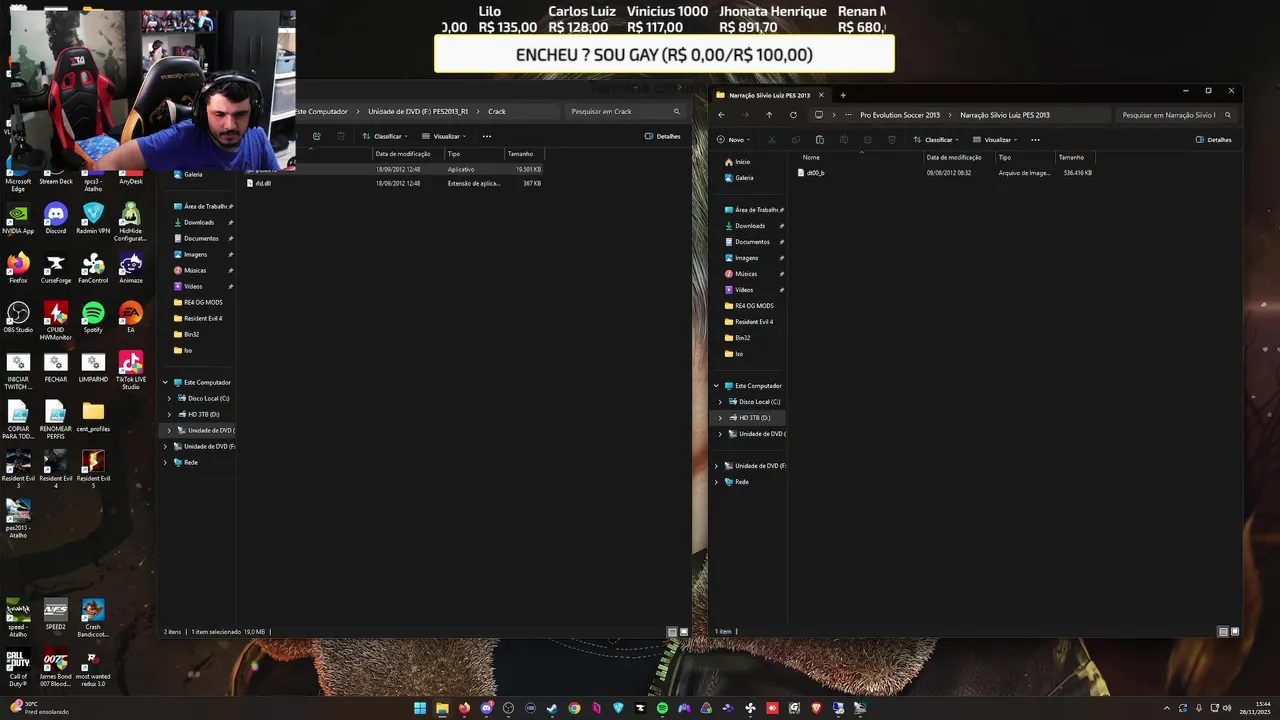Screen dimensions: 1280x720
Task: Open Windows Start menu on taskbar
Action: [420, 708]
